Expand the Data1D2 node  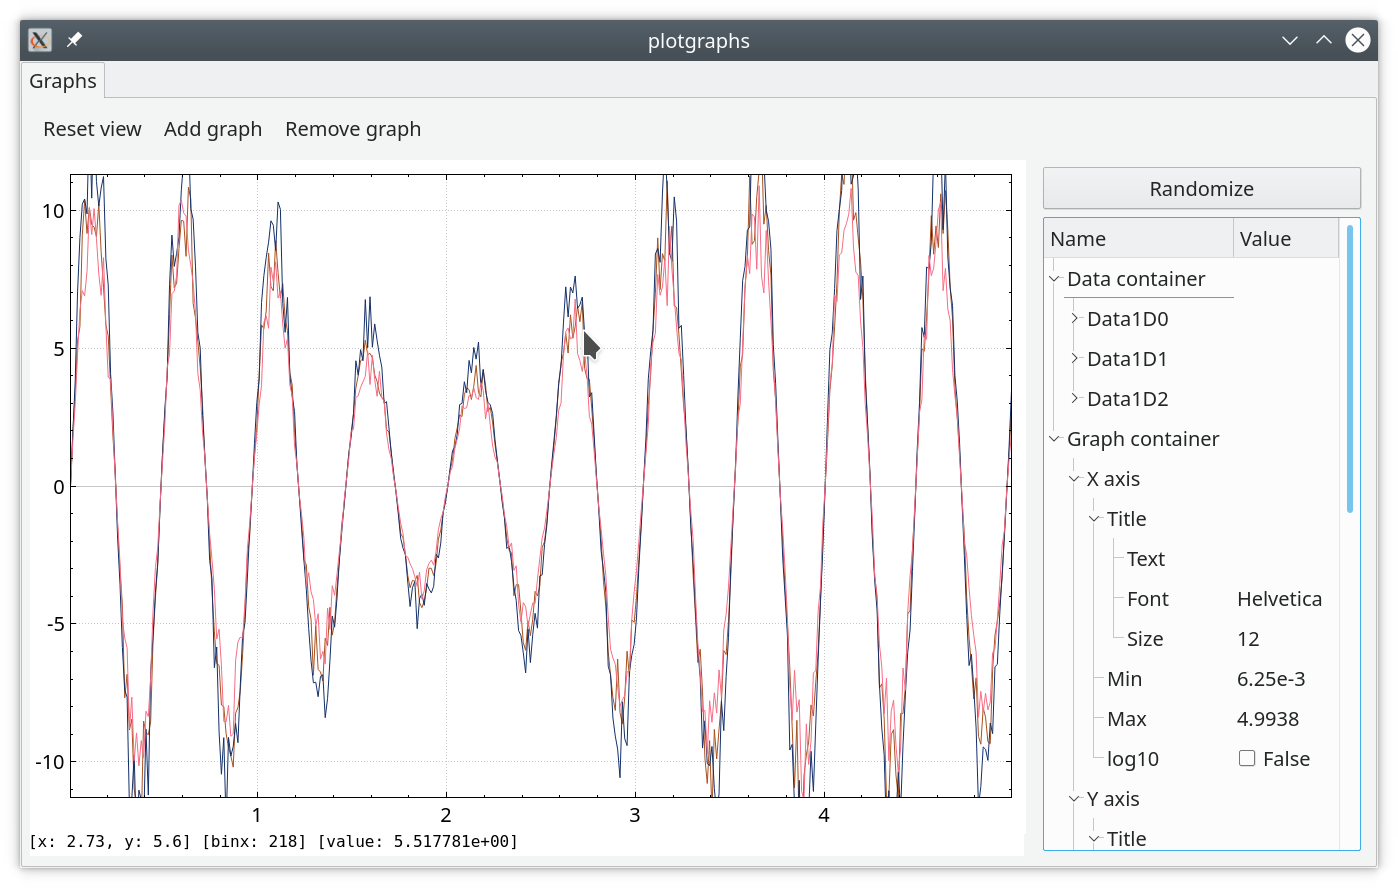1074,399
